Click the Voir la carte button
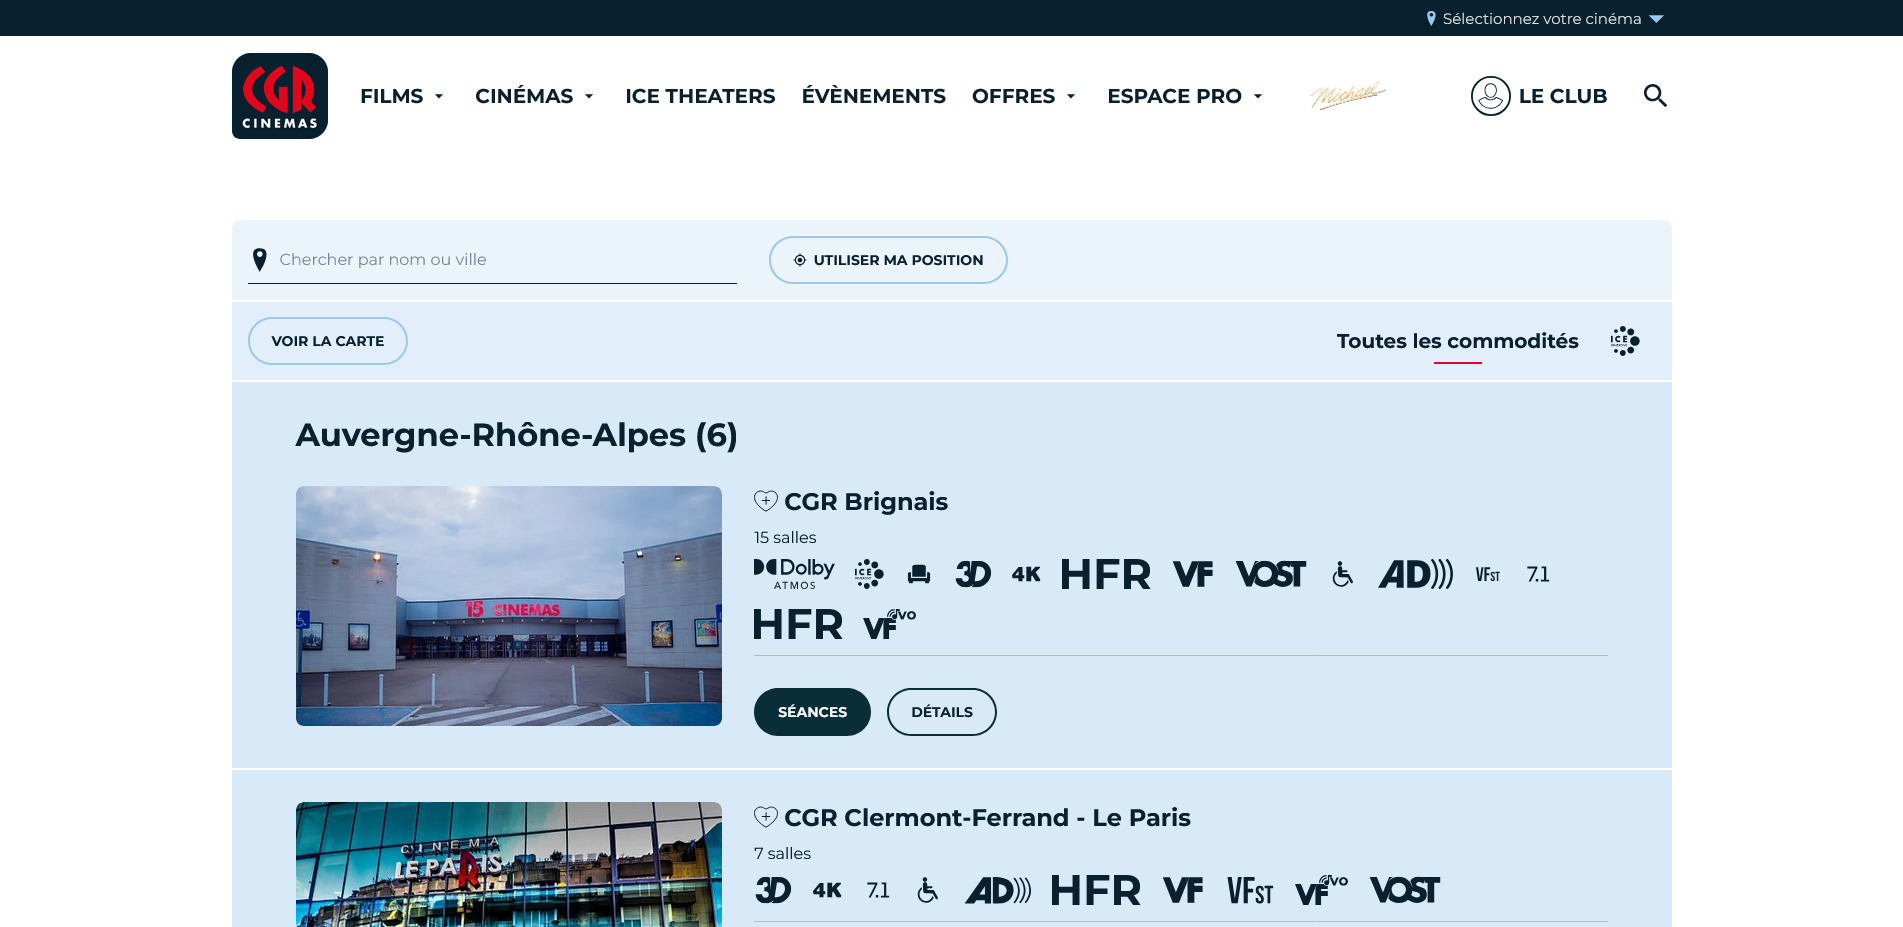 (328, 341)
